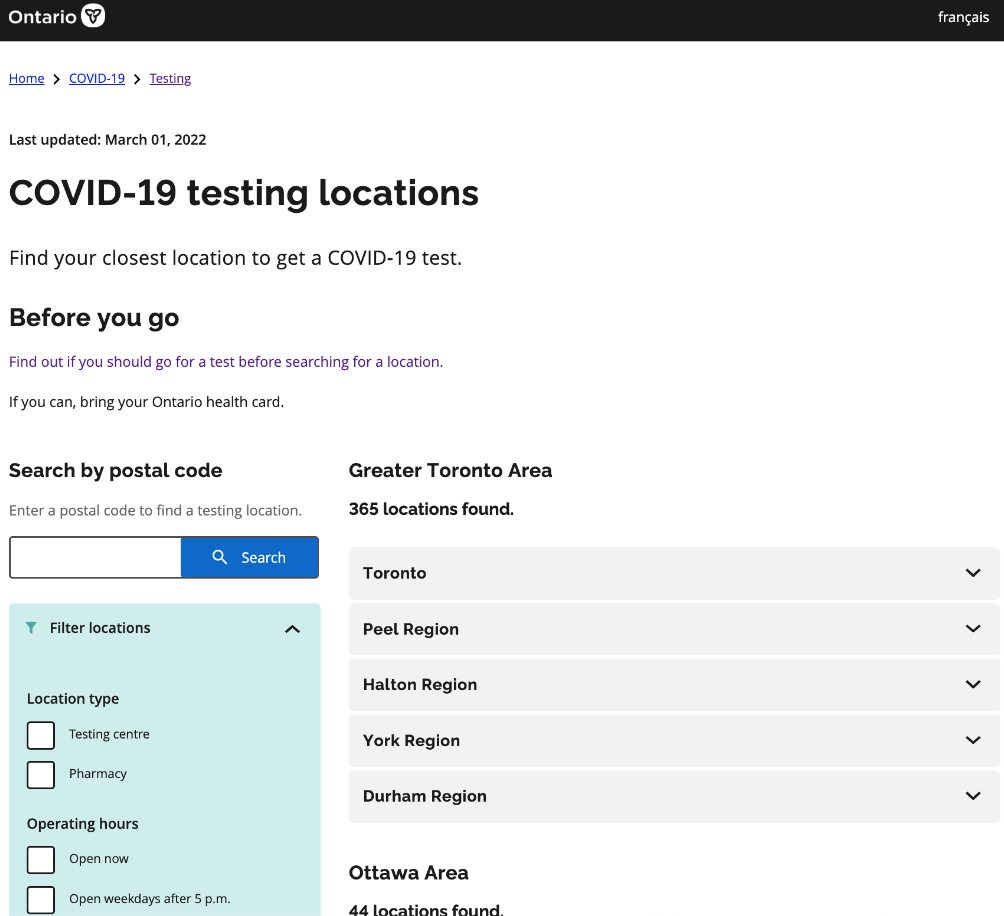The image size is (1004, 916).
Task: Click 'Find your closest location' intro text
Action: coord(236,258)
